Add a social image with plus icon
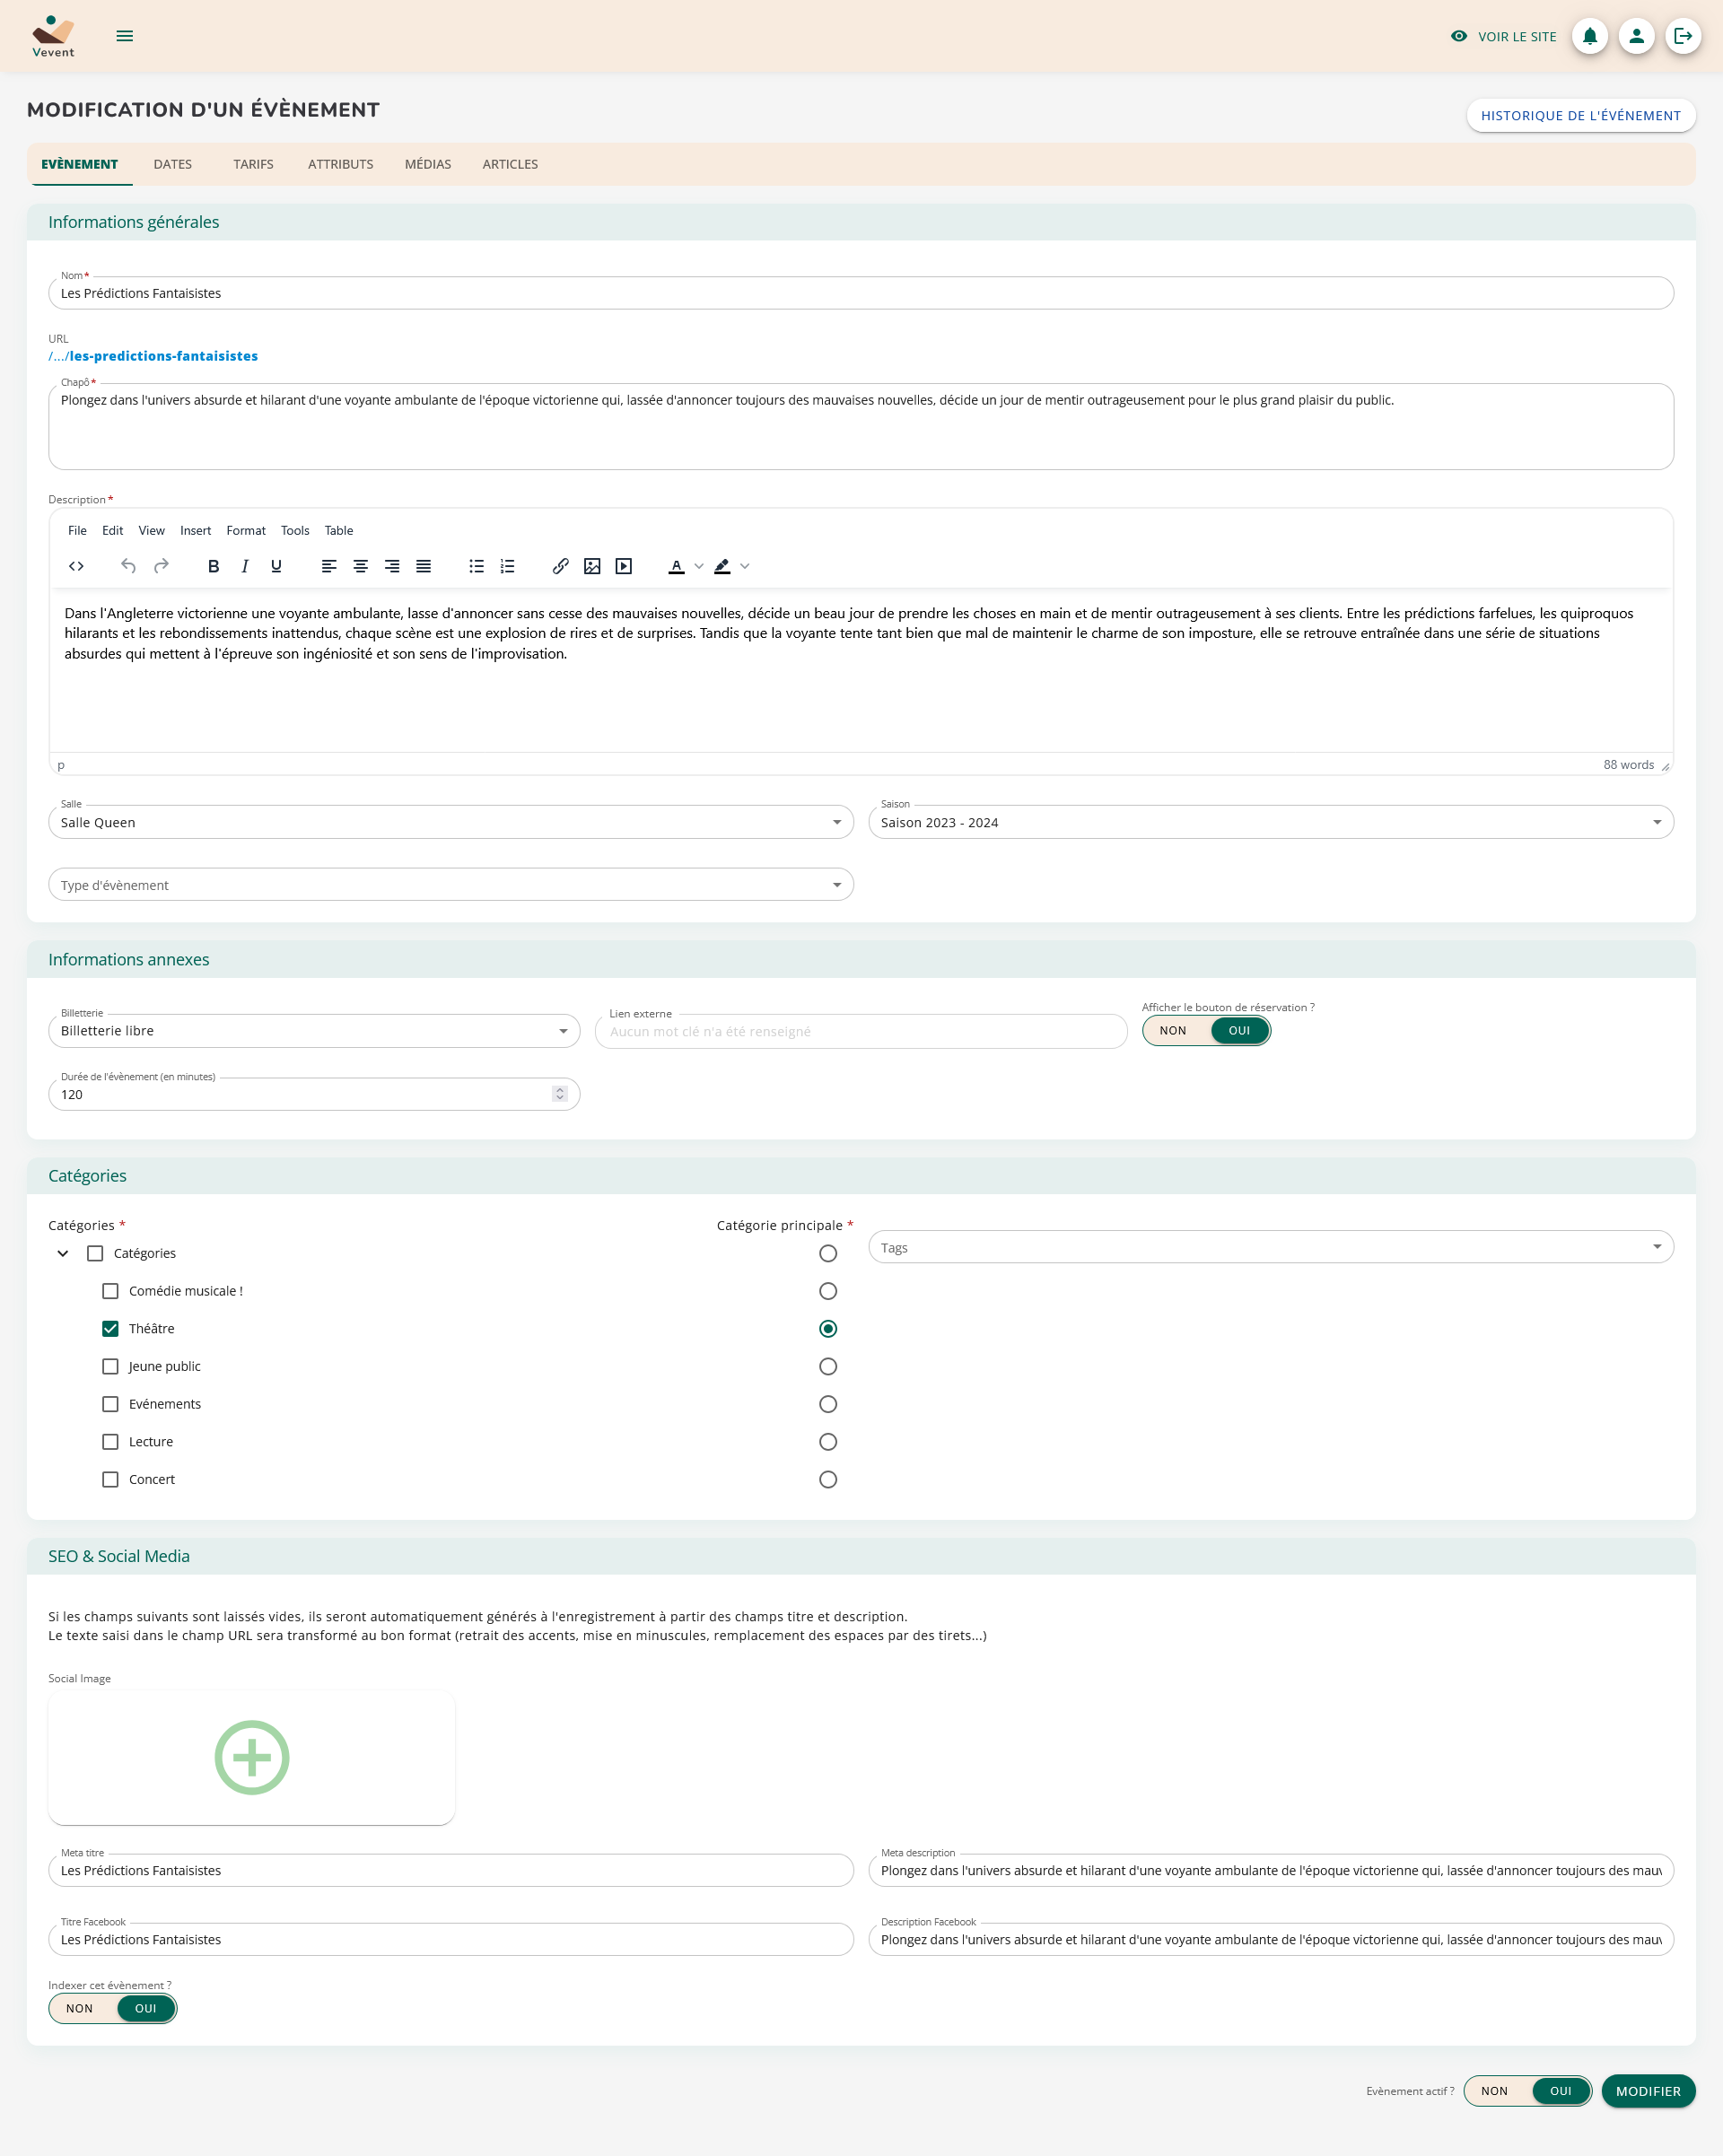The width and height of the screenshot is (1723, 2156). [252, 1757]
